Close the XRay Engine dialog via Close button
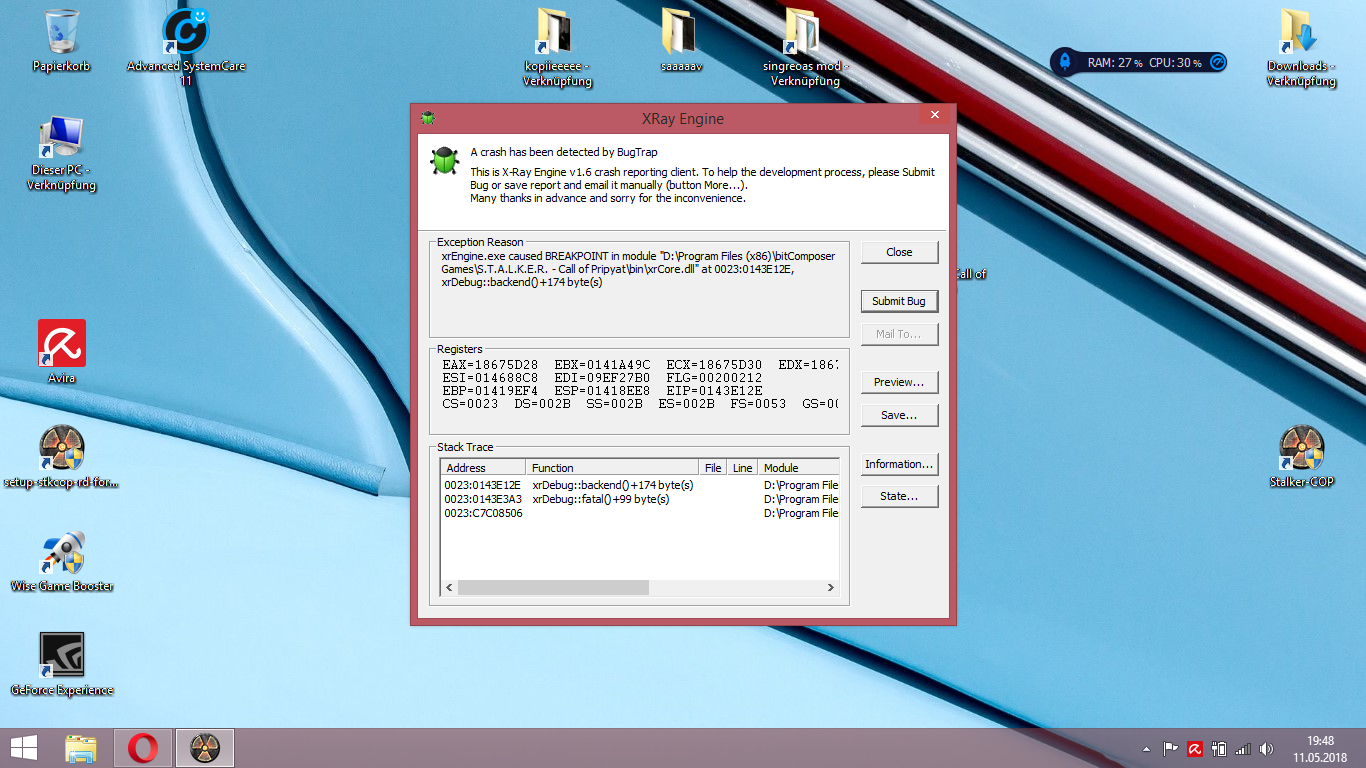Image resolution: width=1366 pixels, height=768 pixels. (899, 252)
